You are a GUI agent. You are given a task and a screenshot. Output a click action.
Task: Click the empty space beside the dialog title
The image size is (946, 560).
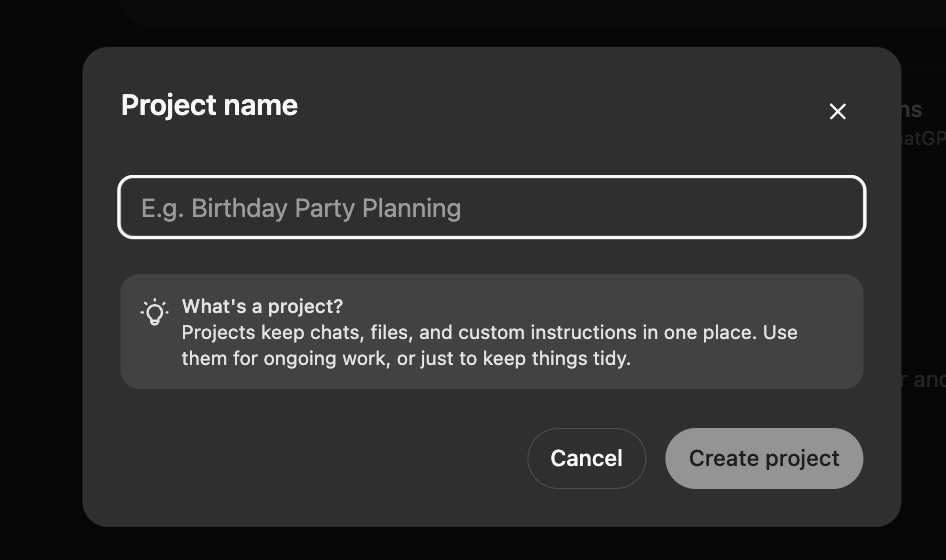click(x=550, y=105)
